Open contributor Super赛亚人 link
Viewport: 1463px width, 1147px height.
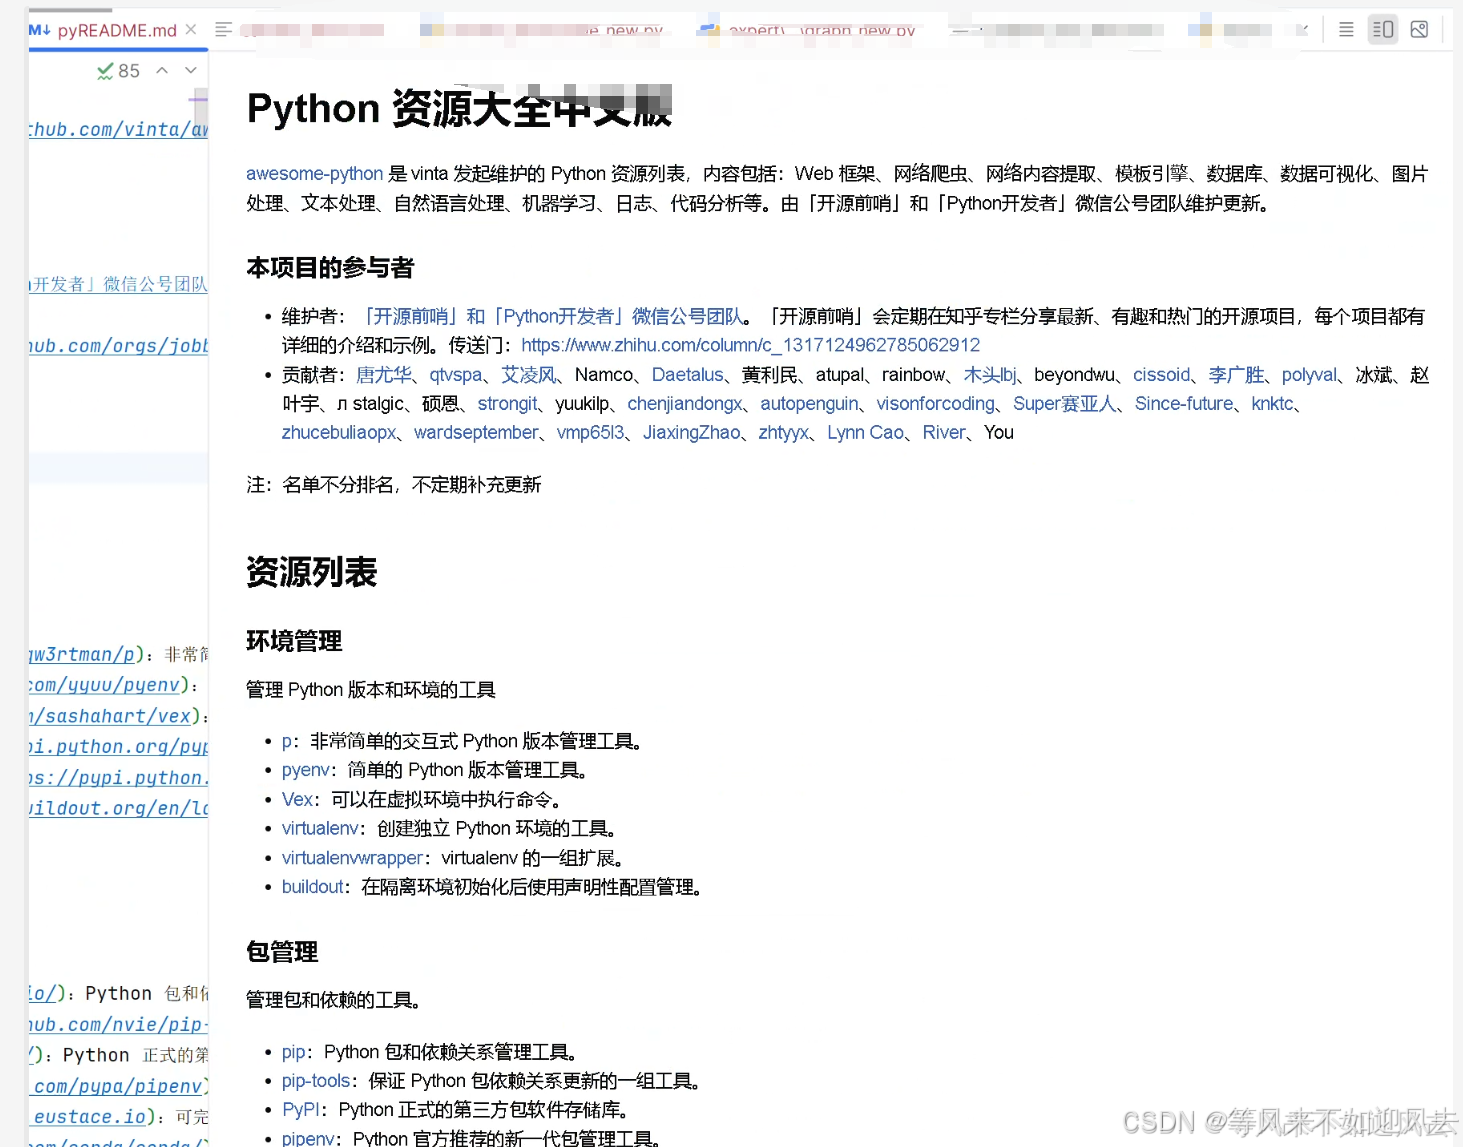click(1064, 404)
